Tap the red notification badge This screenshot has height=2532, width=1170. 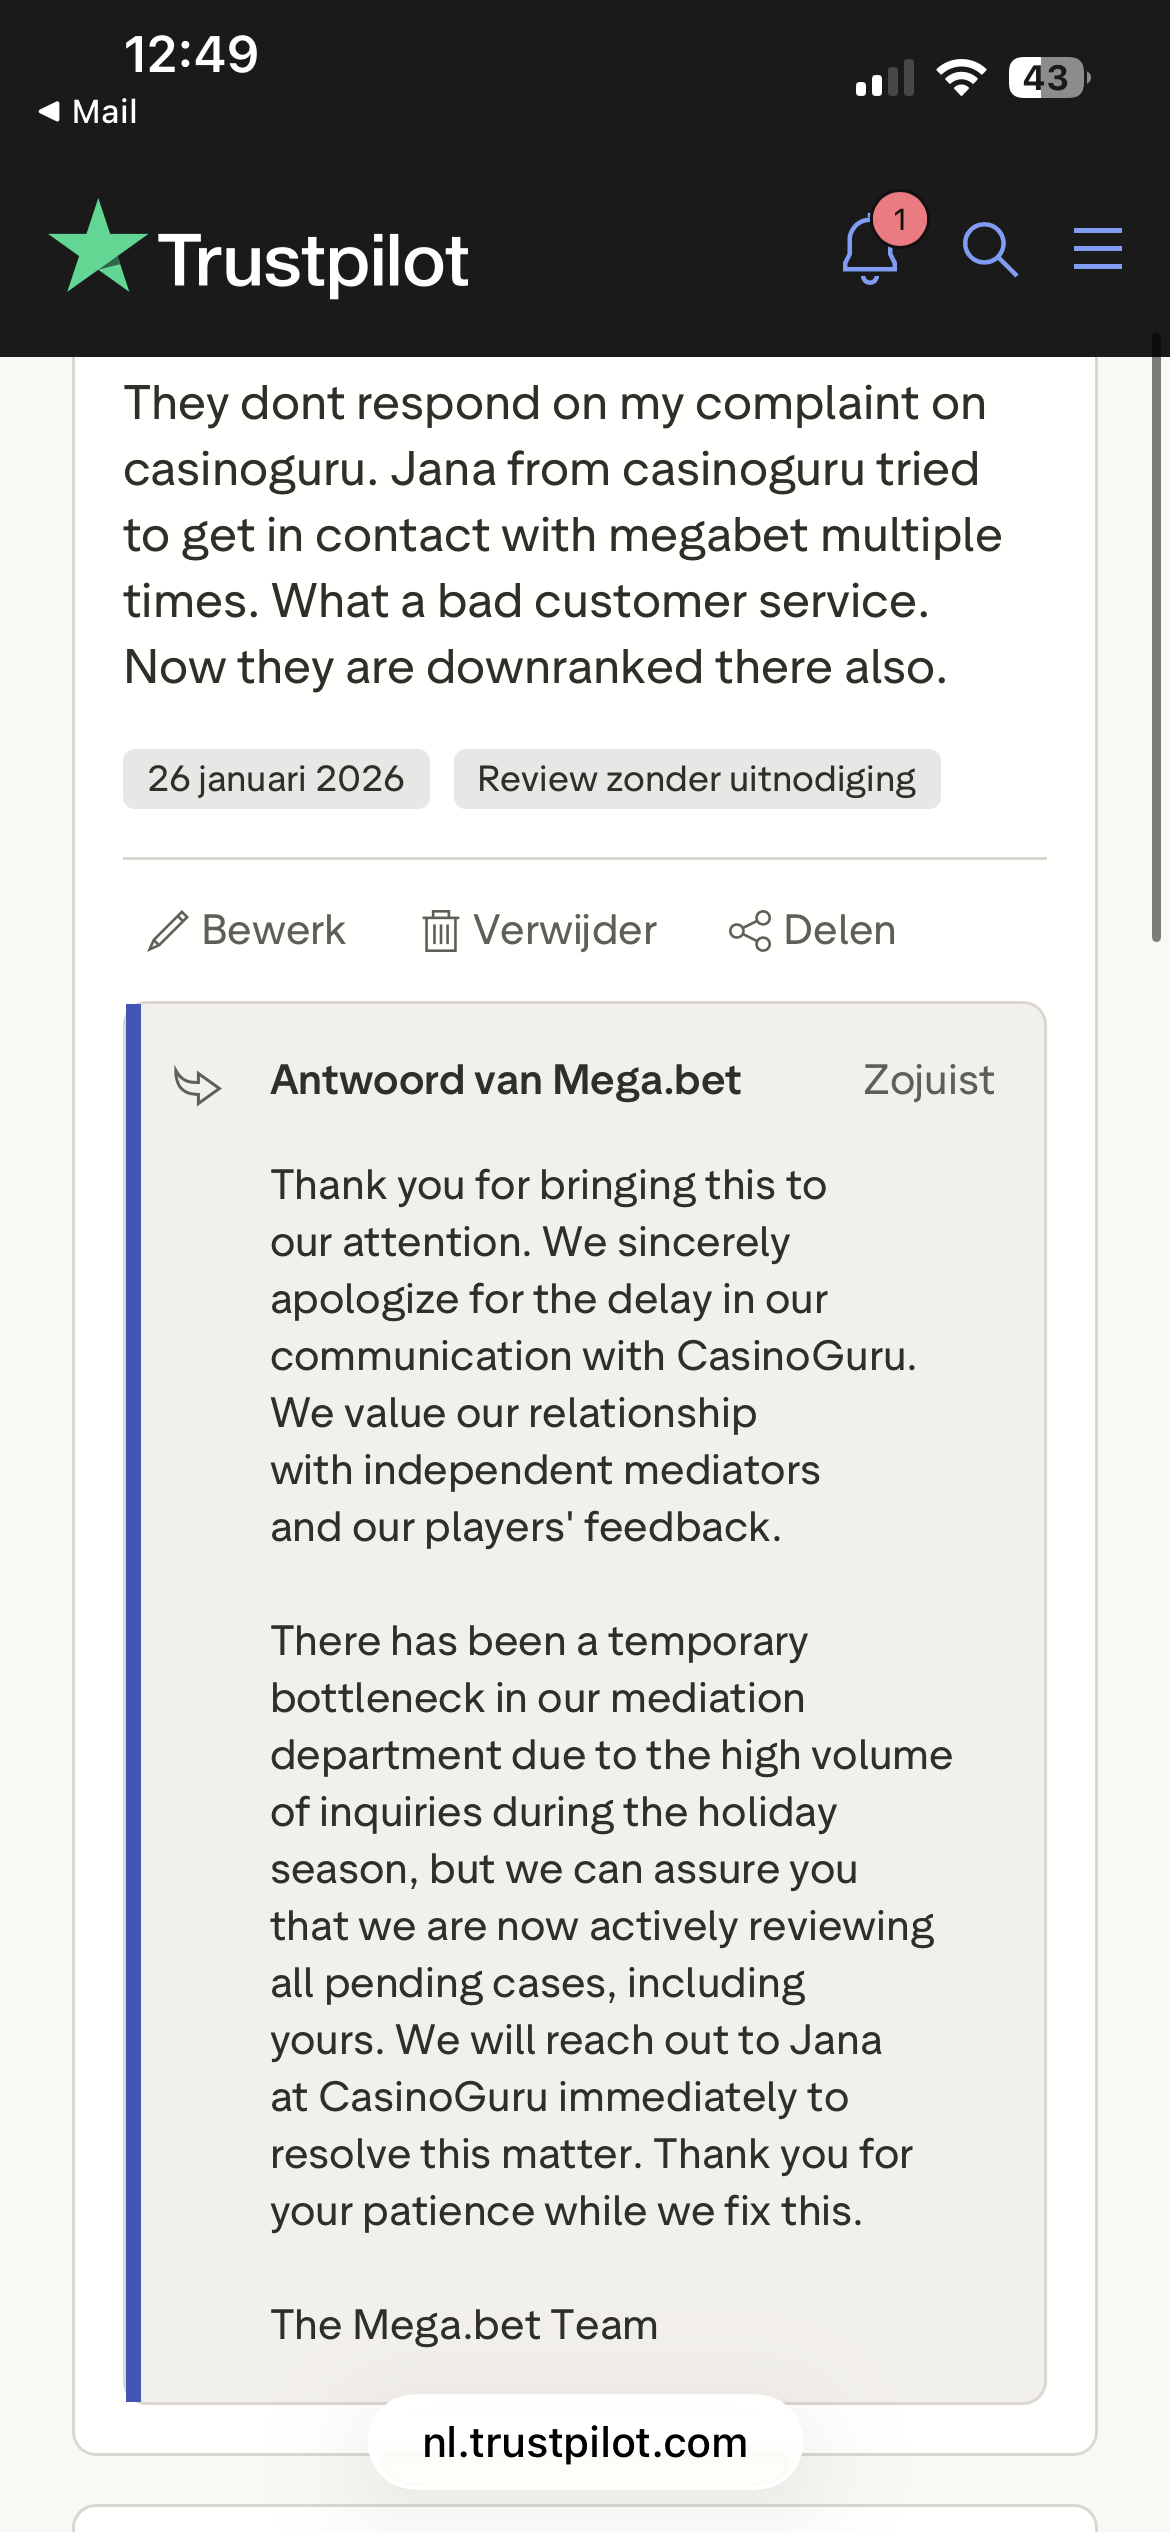(900, 219)
